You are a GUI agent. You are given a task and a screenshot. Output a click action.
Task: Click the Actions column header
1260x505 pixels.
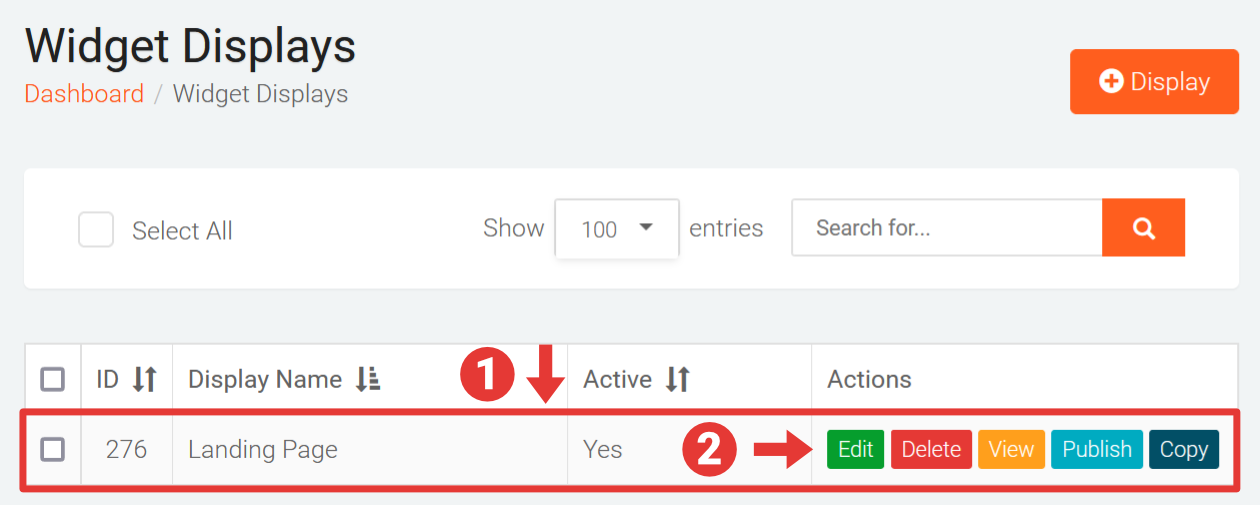click(x=869, y=379)
